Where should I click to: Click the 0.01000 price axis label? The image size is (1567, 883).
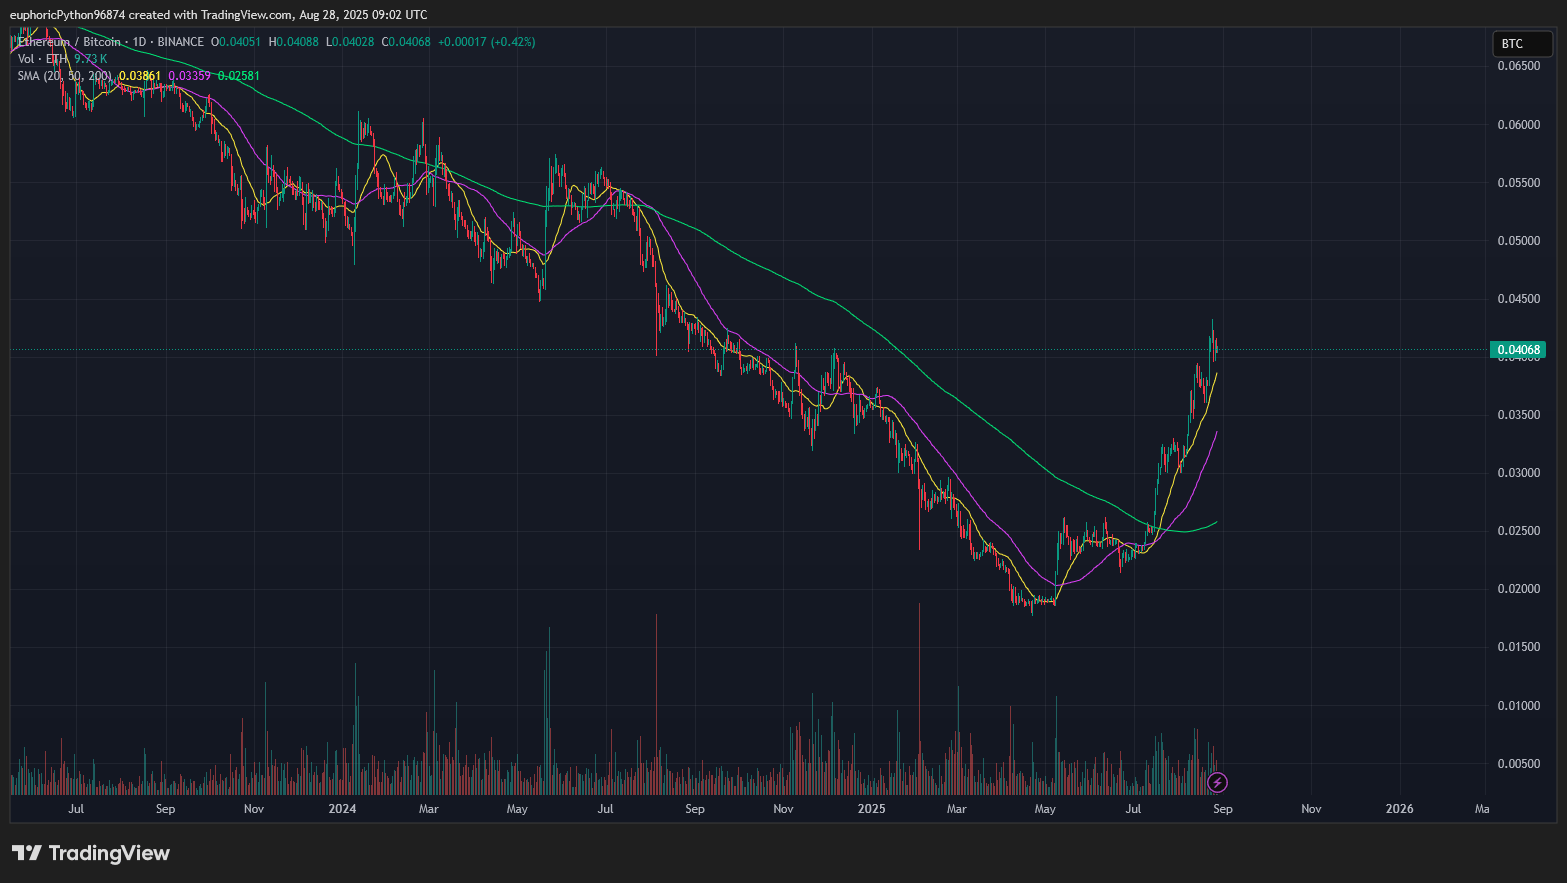(x=1518, y=706)
